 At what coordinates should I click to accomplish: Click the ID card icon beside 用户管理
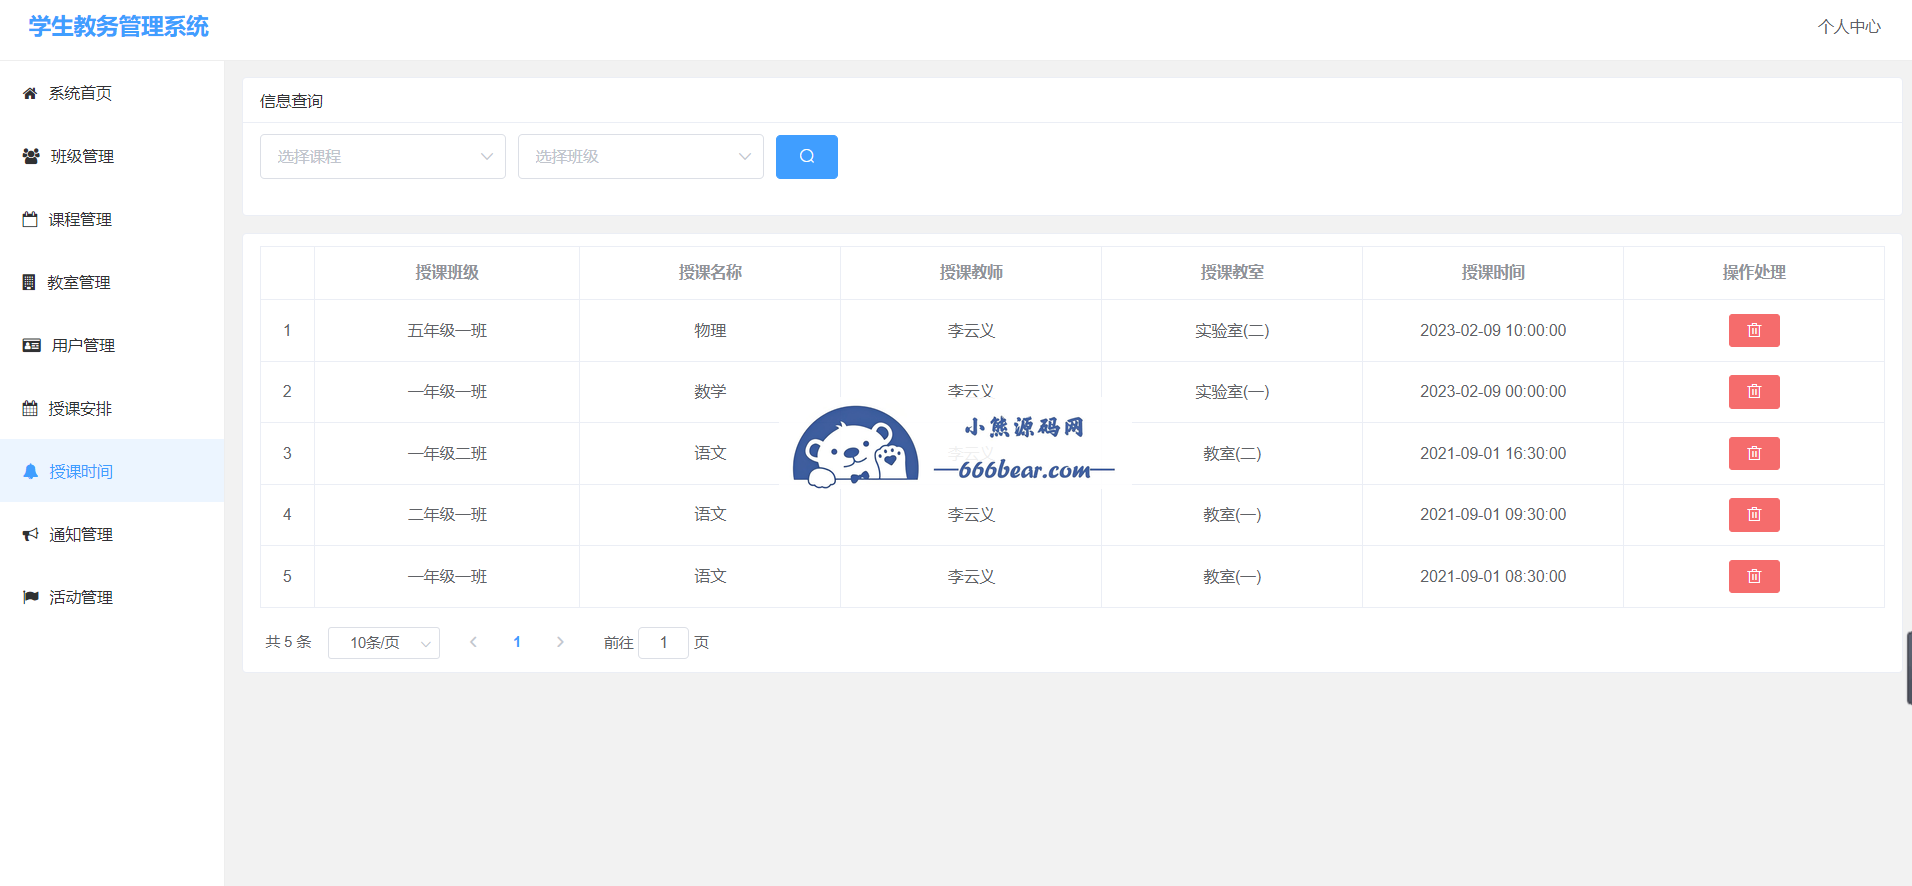coord(32,345)
